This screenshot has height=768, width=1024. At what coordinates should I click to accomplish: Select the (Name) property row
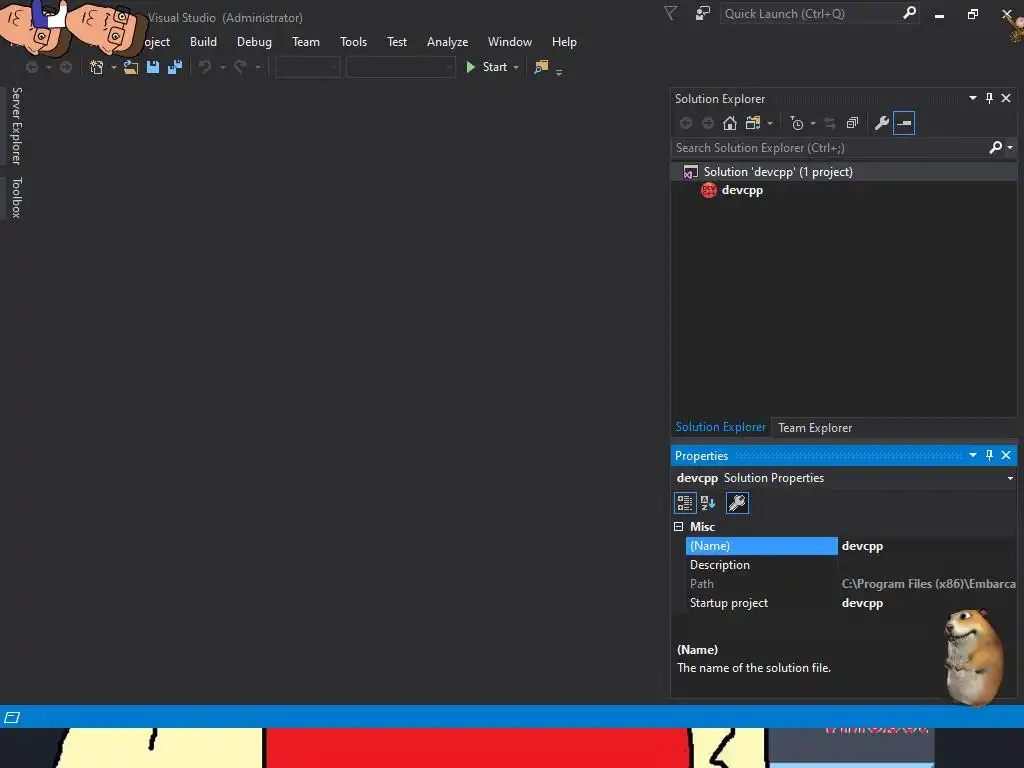point(852,546)
